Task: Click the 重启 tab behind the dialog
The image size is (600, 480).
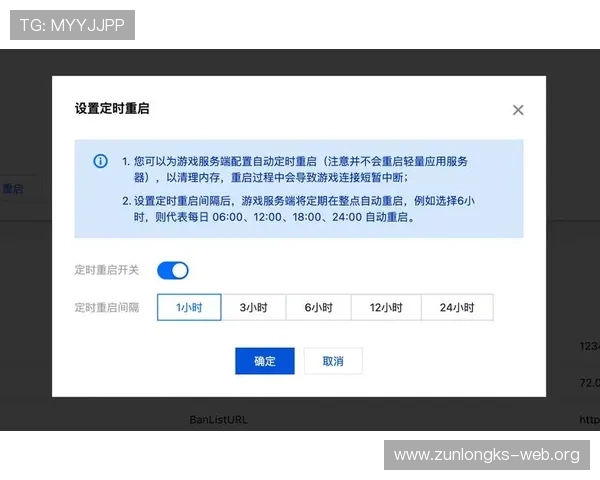Action: click(13, 189)
